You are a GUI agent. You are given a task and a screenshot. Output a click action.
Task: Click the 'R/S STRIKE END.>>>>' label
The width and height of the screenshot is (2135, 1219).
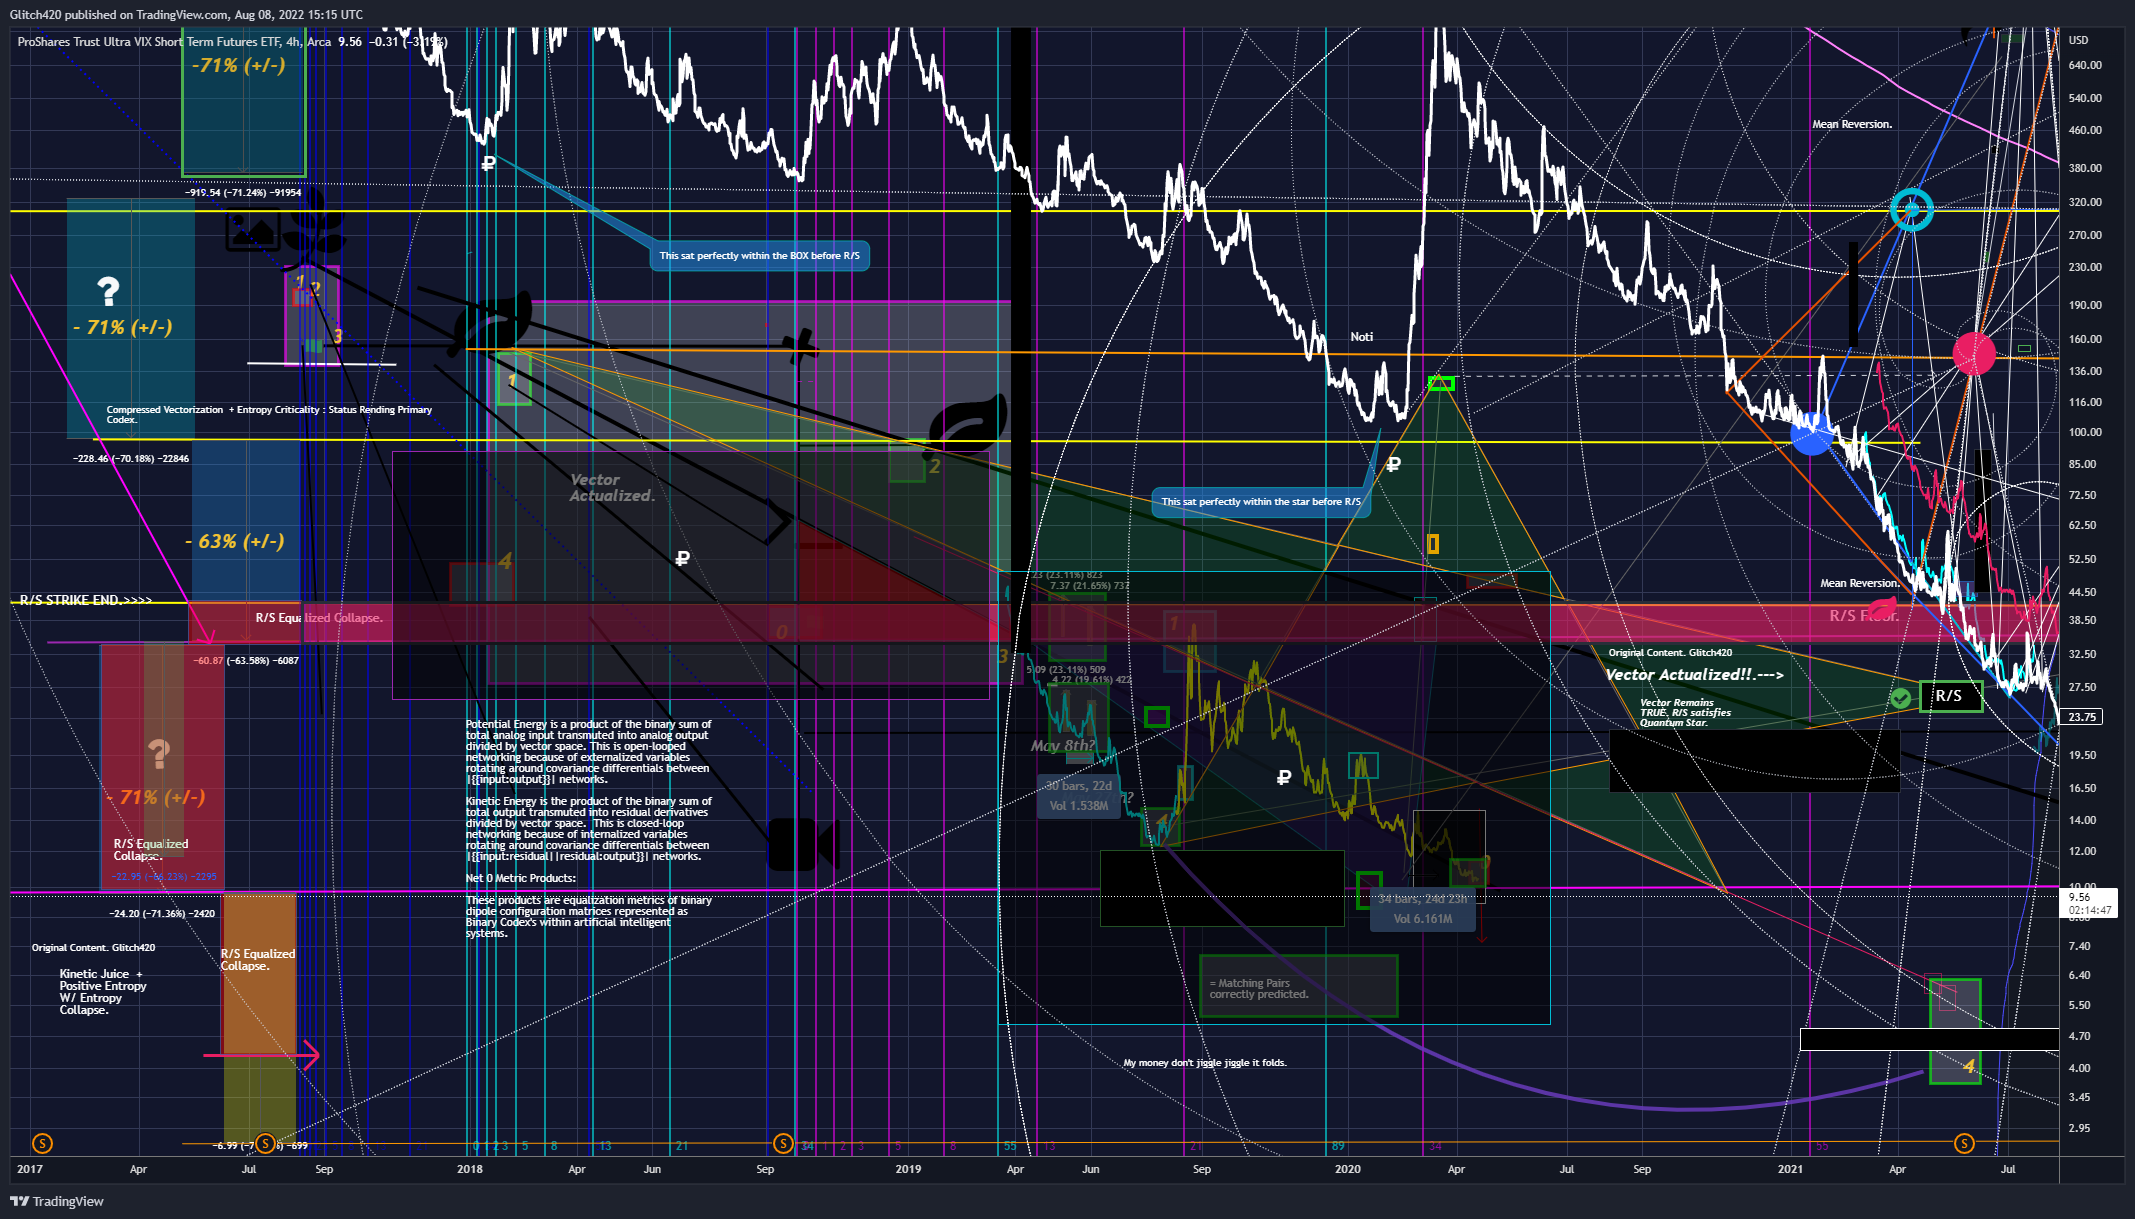[x=86, y=600]
